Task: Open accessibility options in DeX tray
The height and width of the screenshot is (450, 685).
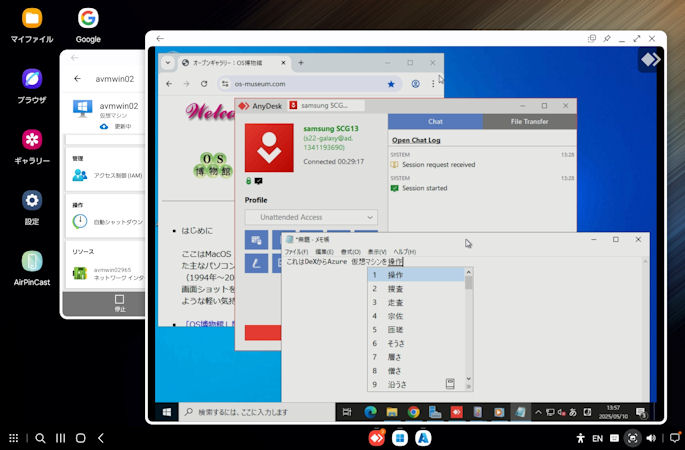Action: [581, 438]
